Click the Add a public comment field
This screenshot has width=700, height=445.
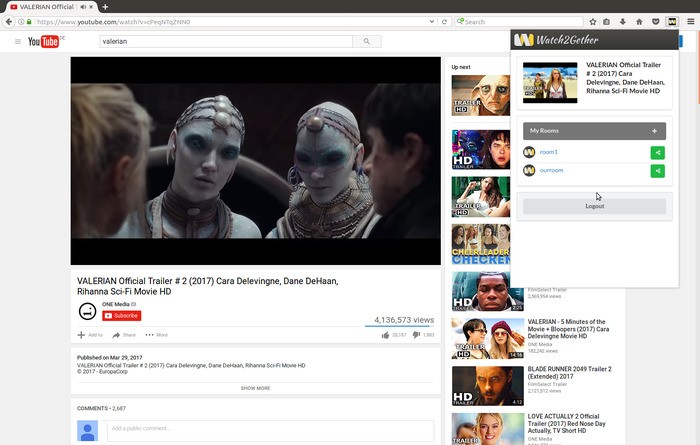271,431
